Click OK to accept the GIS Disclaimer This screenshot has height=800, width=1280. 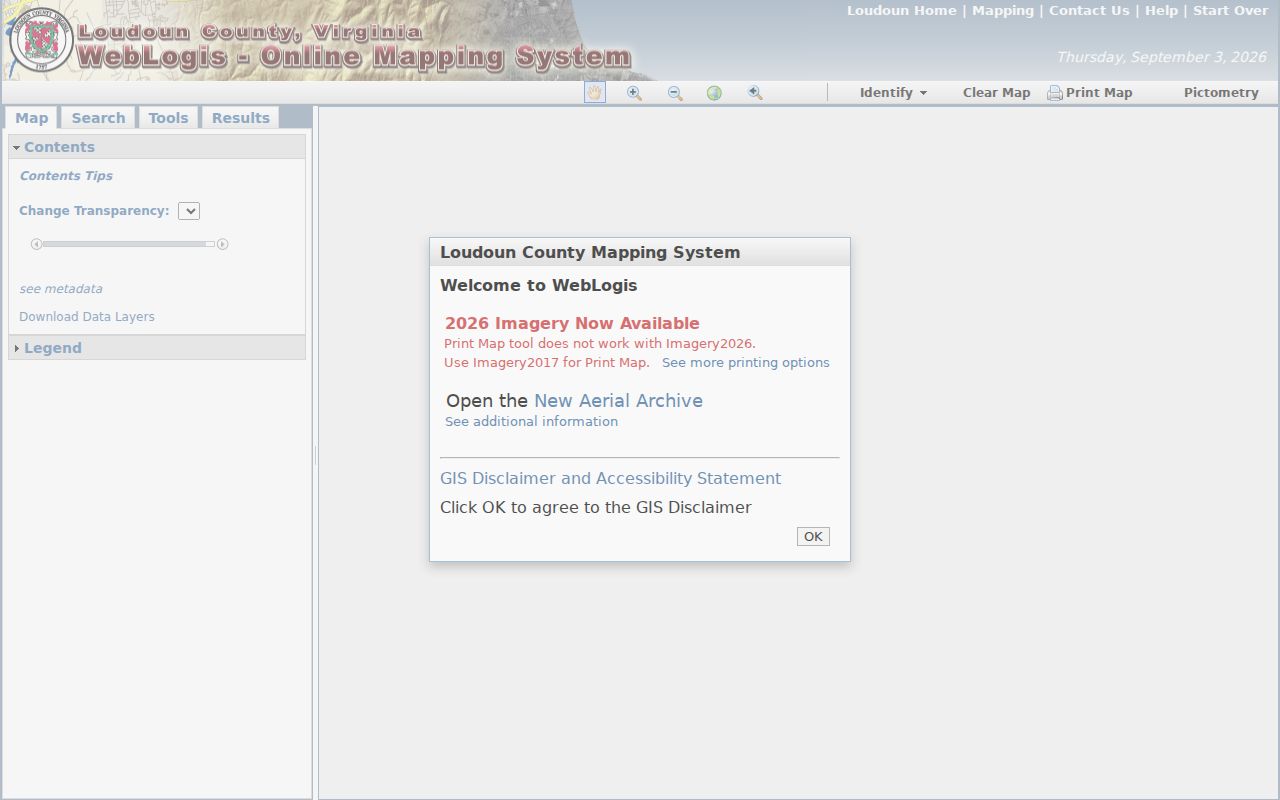tap(813, 537)
